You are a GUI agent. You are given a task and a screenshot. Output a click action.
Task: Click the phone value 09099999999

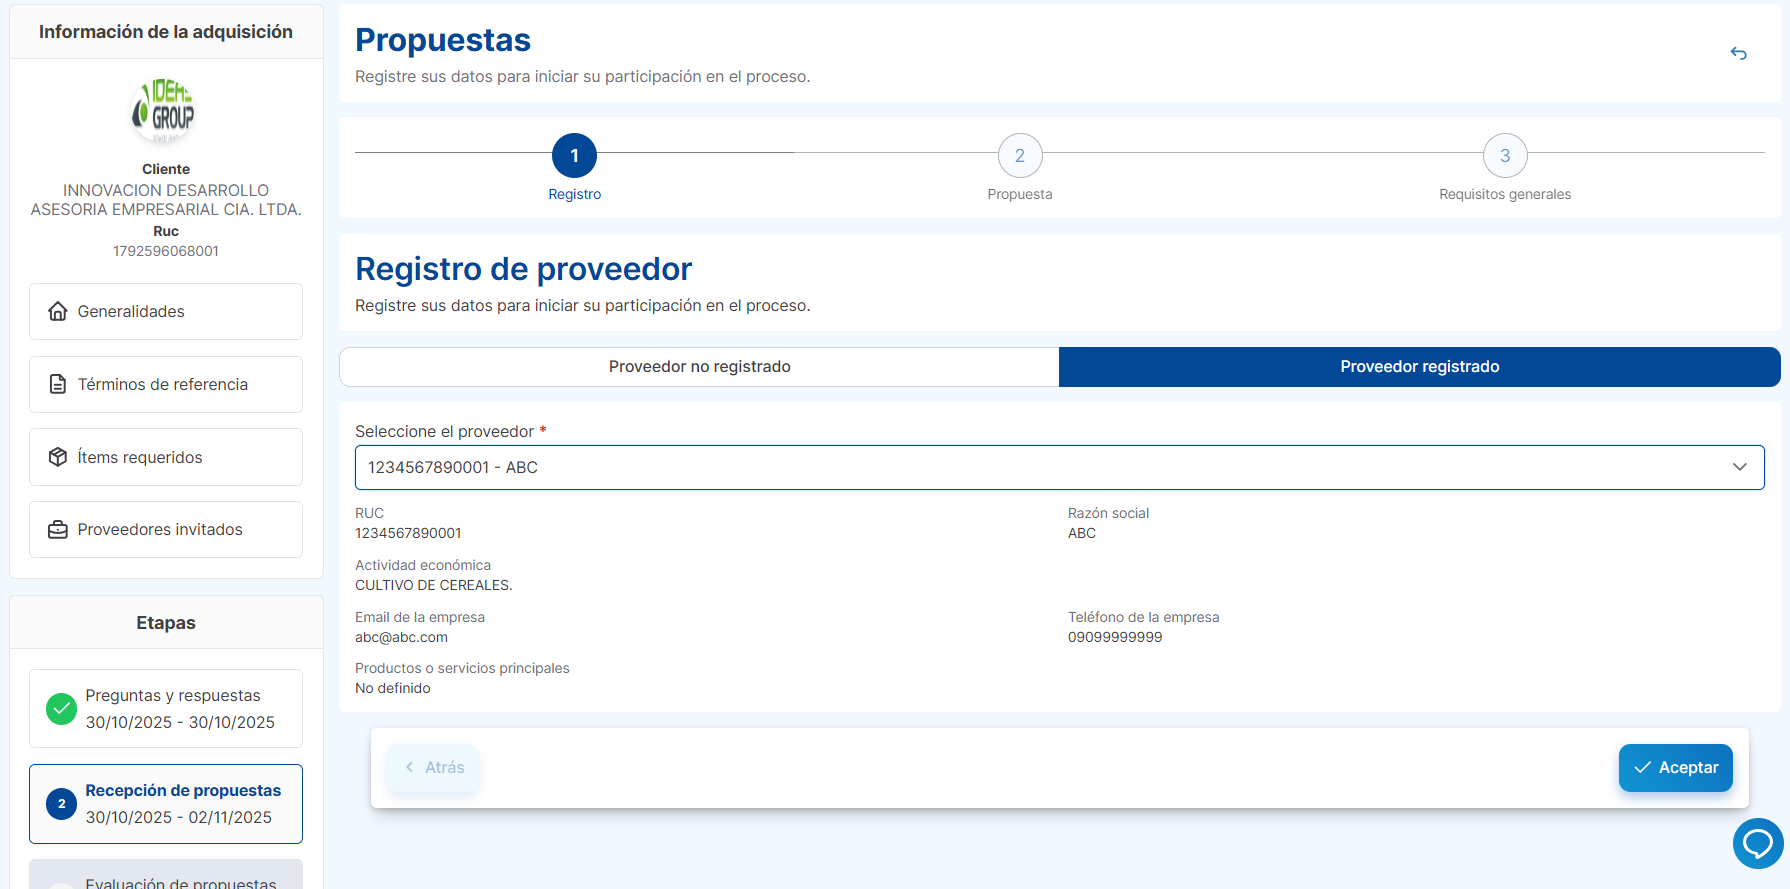(x=1115, y=637)
